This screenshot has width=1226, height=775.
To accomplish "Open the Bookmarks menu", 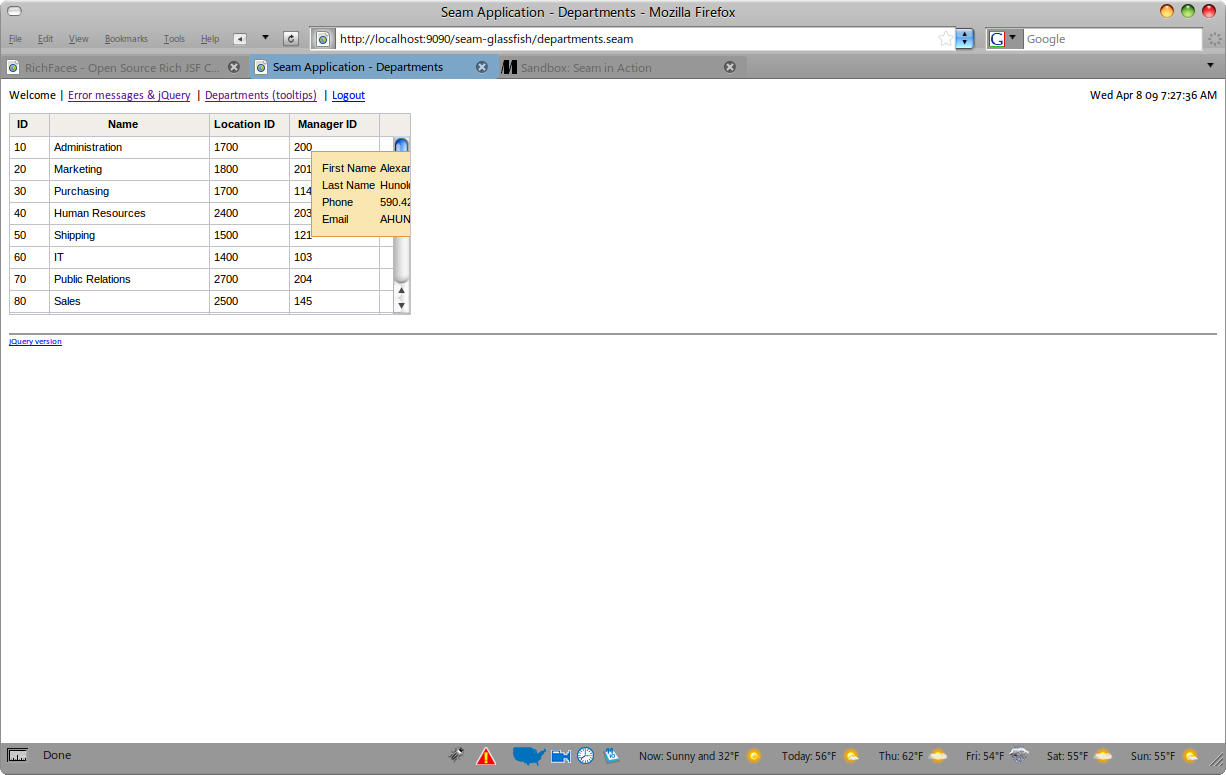I will (x=126, y=39).
